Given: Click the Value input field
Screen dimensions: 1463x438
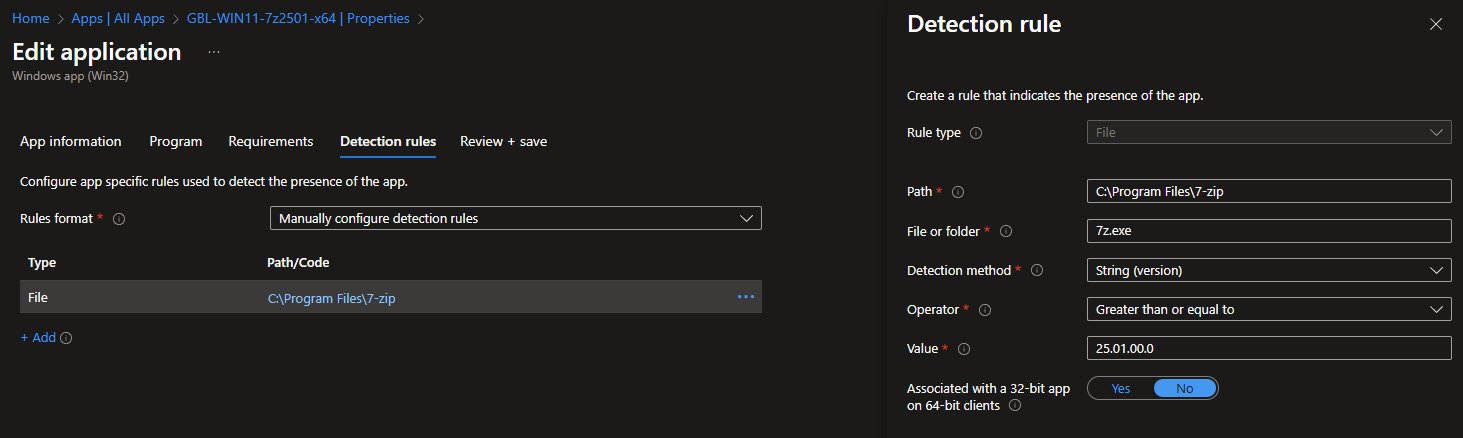Looking at the screenshot, I should click(x=1267, y=348).
